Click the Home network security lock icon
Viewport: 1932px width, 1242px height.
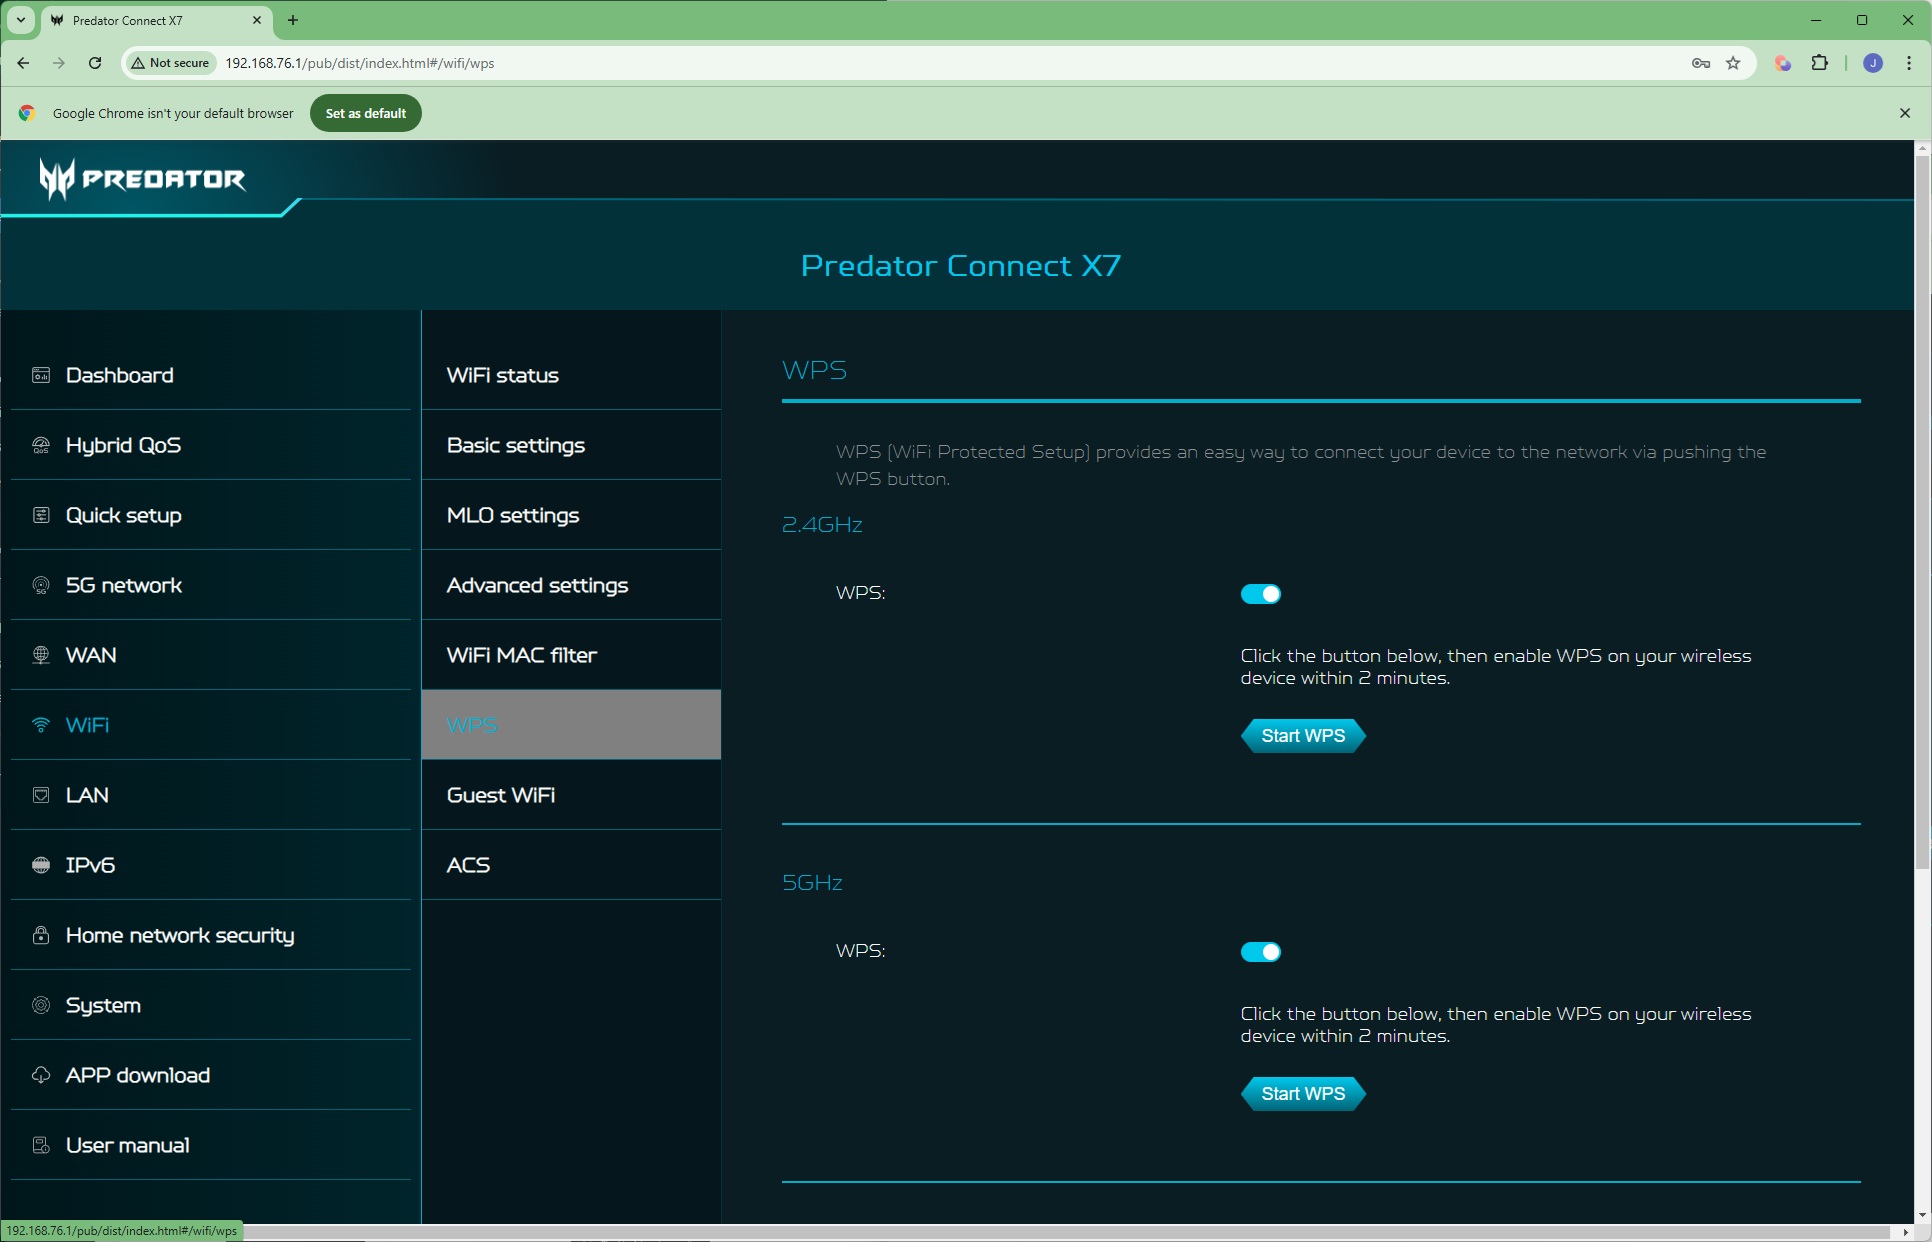coord(41,935)
